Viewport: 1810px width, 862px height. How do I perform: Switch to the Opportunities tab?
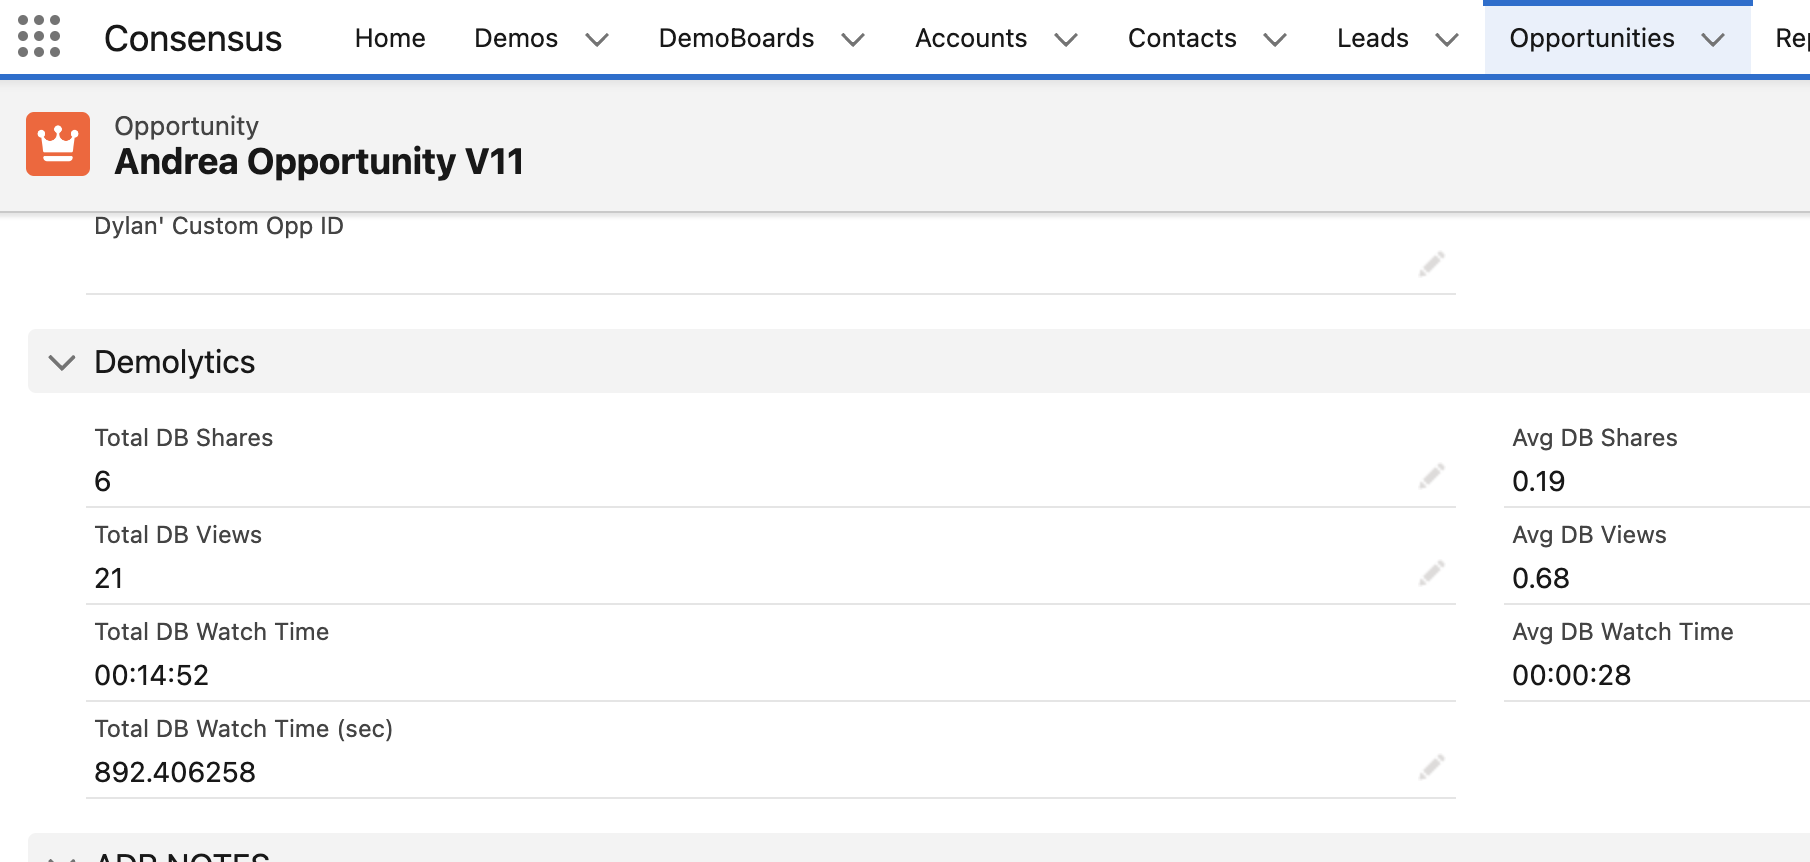tap(1592, 38)
